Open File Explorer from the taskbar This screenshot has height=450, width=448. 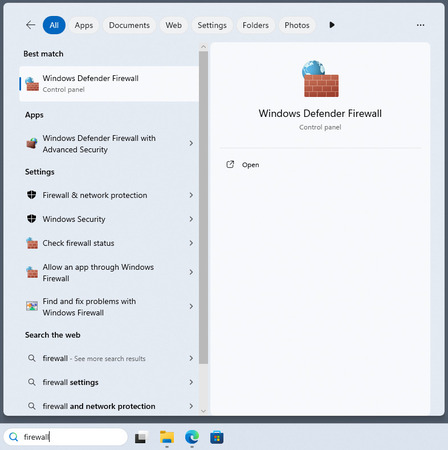167,437
